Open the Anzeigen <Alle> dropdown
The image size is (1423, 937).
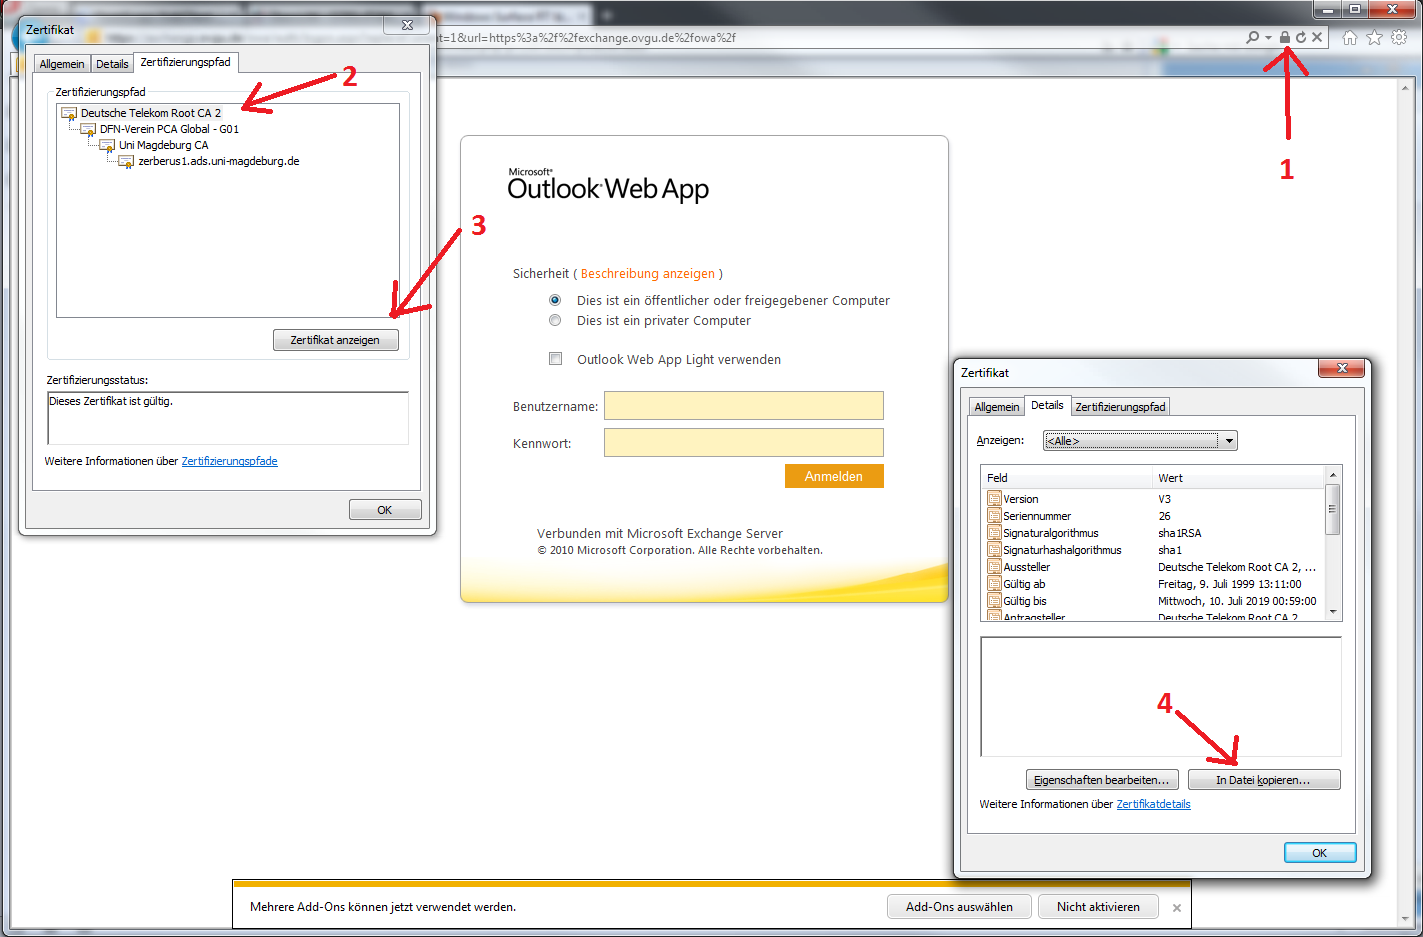click(x=1140, y=440)
